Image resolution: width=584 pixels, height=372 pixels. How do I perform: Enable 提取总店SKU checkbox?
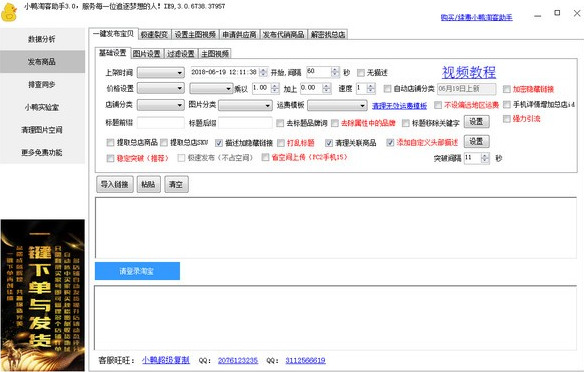point(164,142)
